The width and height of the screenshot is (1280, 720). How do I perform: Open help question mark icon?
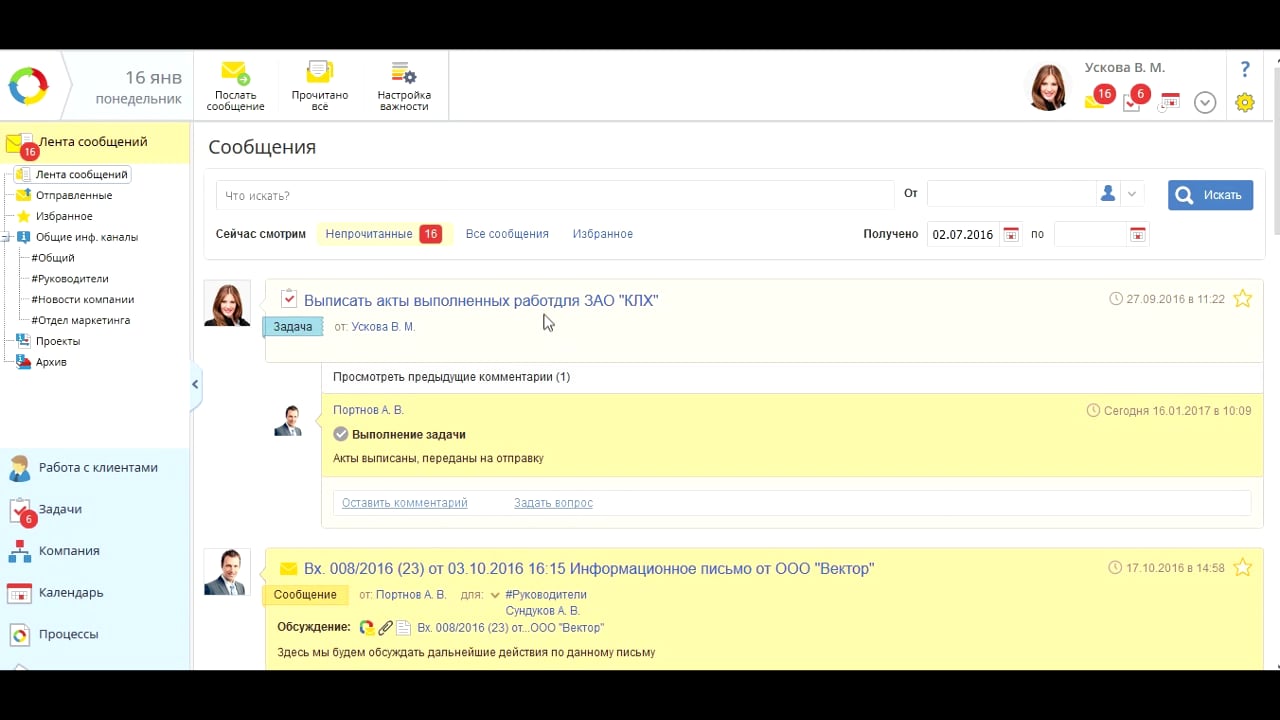tap(1245, 70)
